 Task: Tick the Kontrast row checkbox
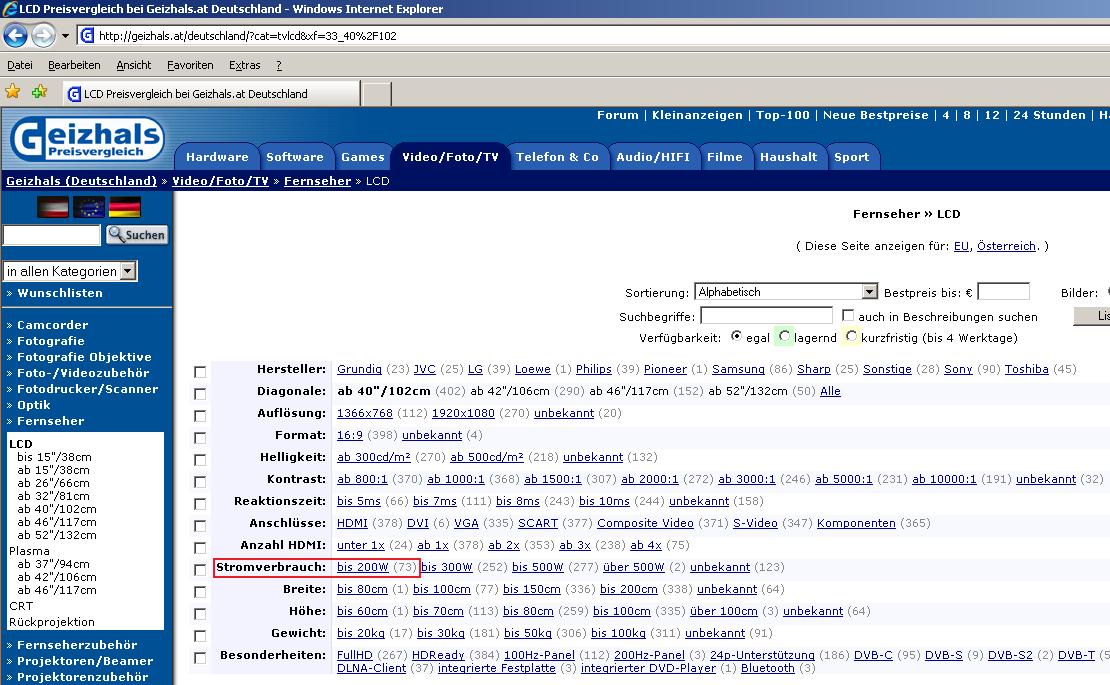[x=200, y=482]
